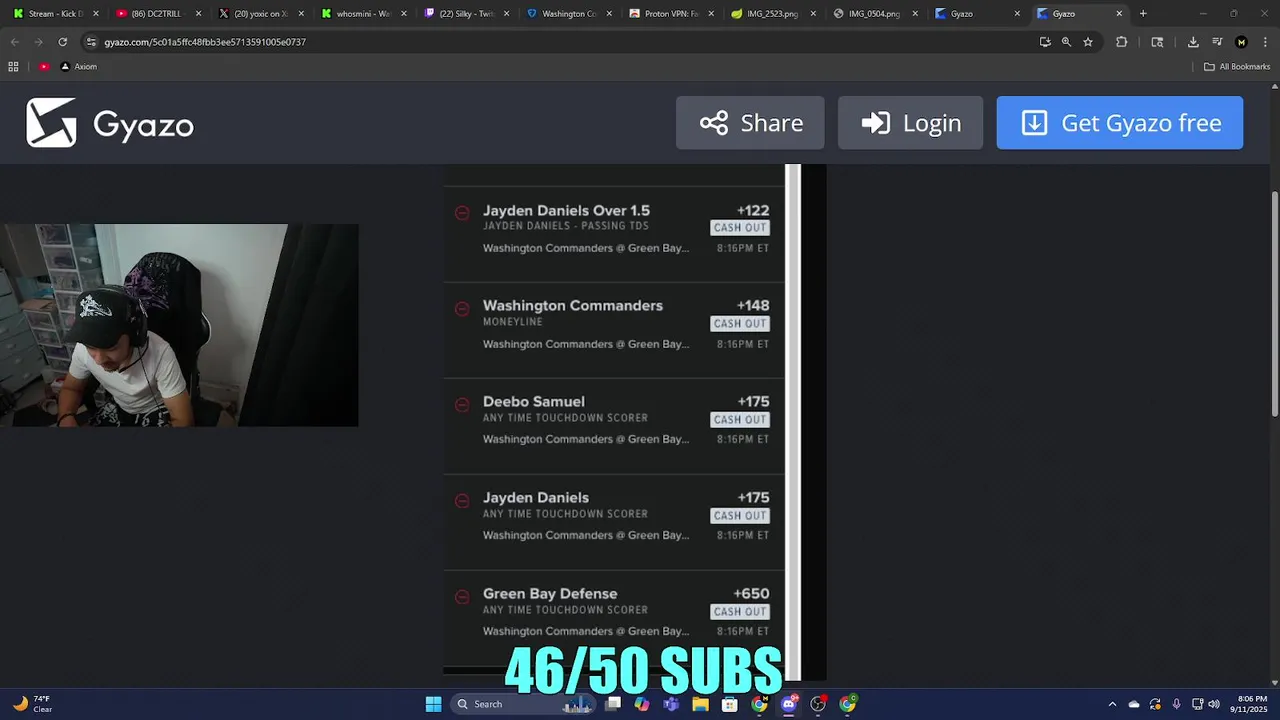Go back with the browser back arrow
This screenshot has width=1280, height=720.
[x=14, y=42]
